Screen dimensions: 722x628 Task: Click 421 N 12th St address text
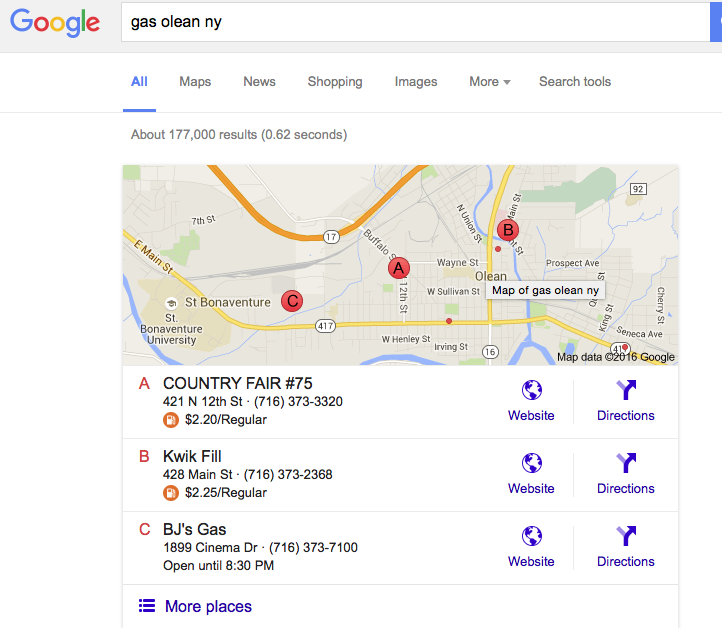click(202, 401)
